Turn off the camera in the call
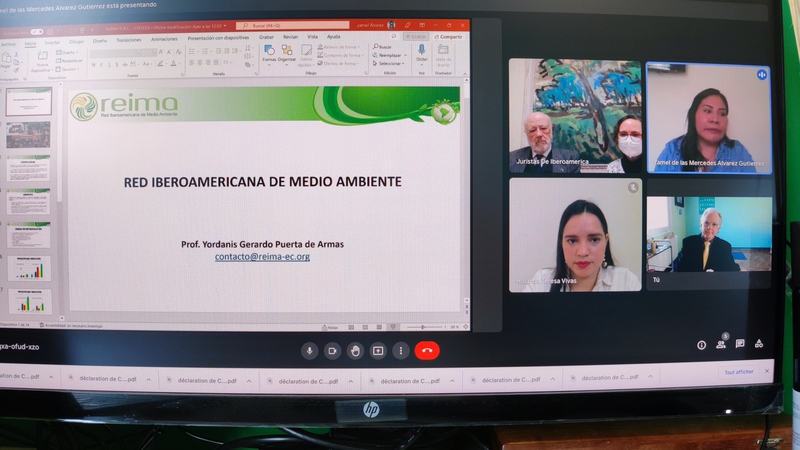The height and width of the screenshot is (450, 800). point(332,351)
